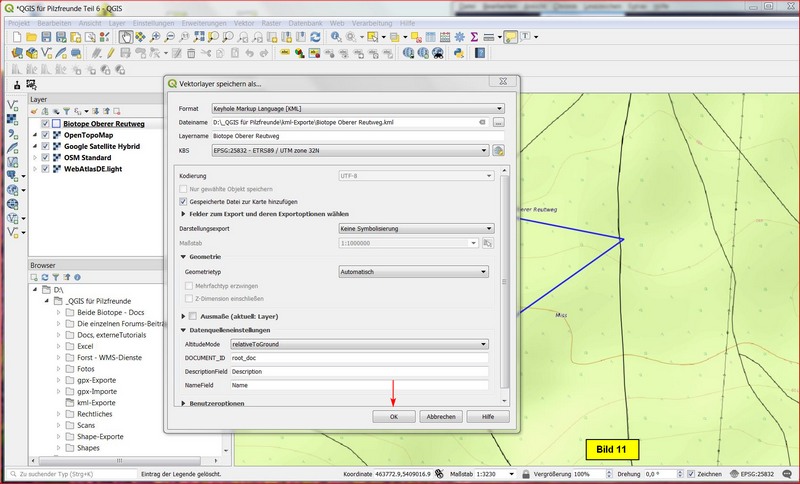Toggle visibility of WebAtlasDE.light layer

45,169
